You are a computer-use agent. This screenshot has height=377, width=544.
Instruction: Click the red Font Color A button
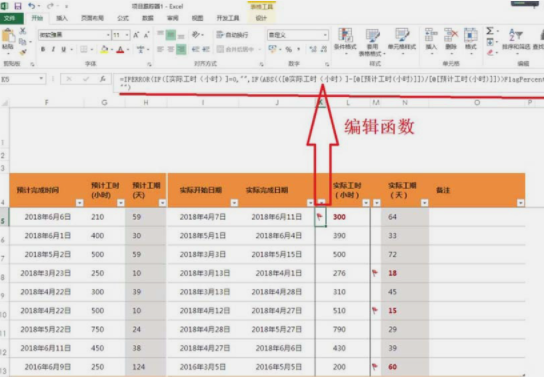click(120, 50)
